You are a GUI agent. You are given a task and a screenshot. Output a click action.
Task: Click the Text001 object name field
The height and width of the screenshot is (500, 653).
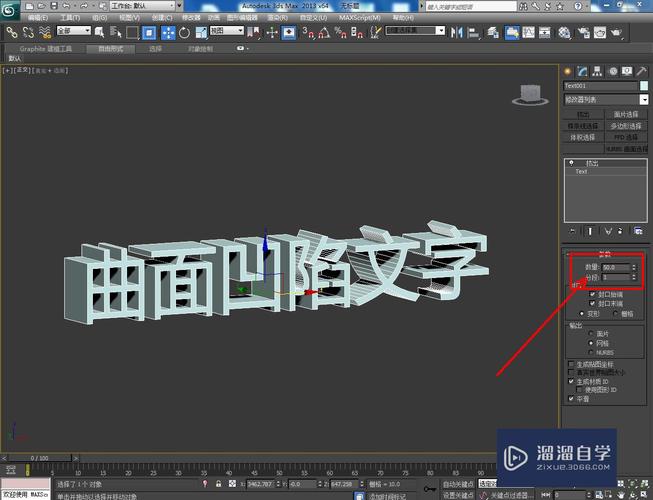601,86
